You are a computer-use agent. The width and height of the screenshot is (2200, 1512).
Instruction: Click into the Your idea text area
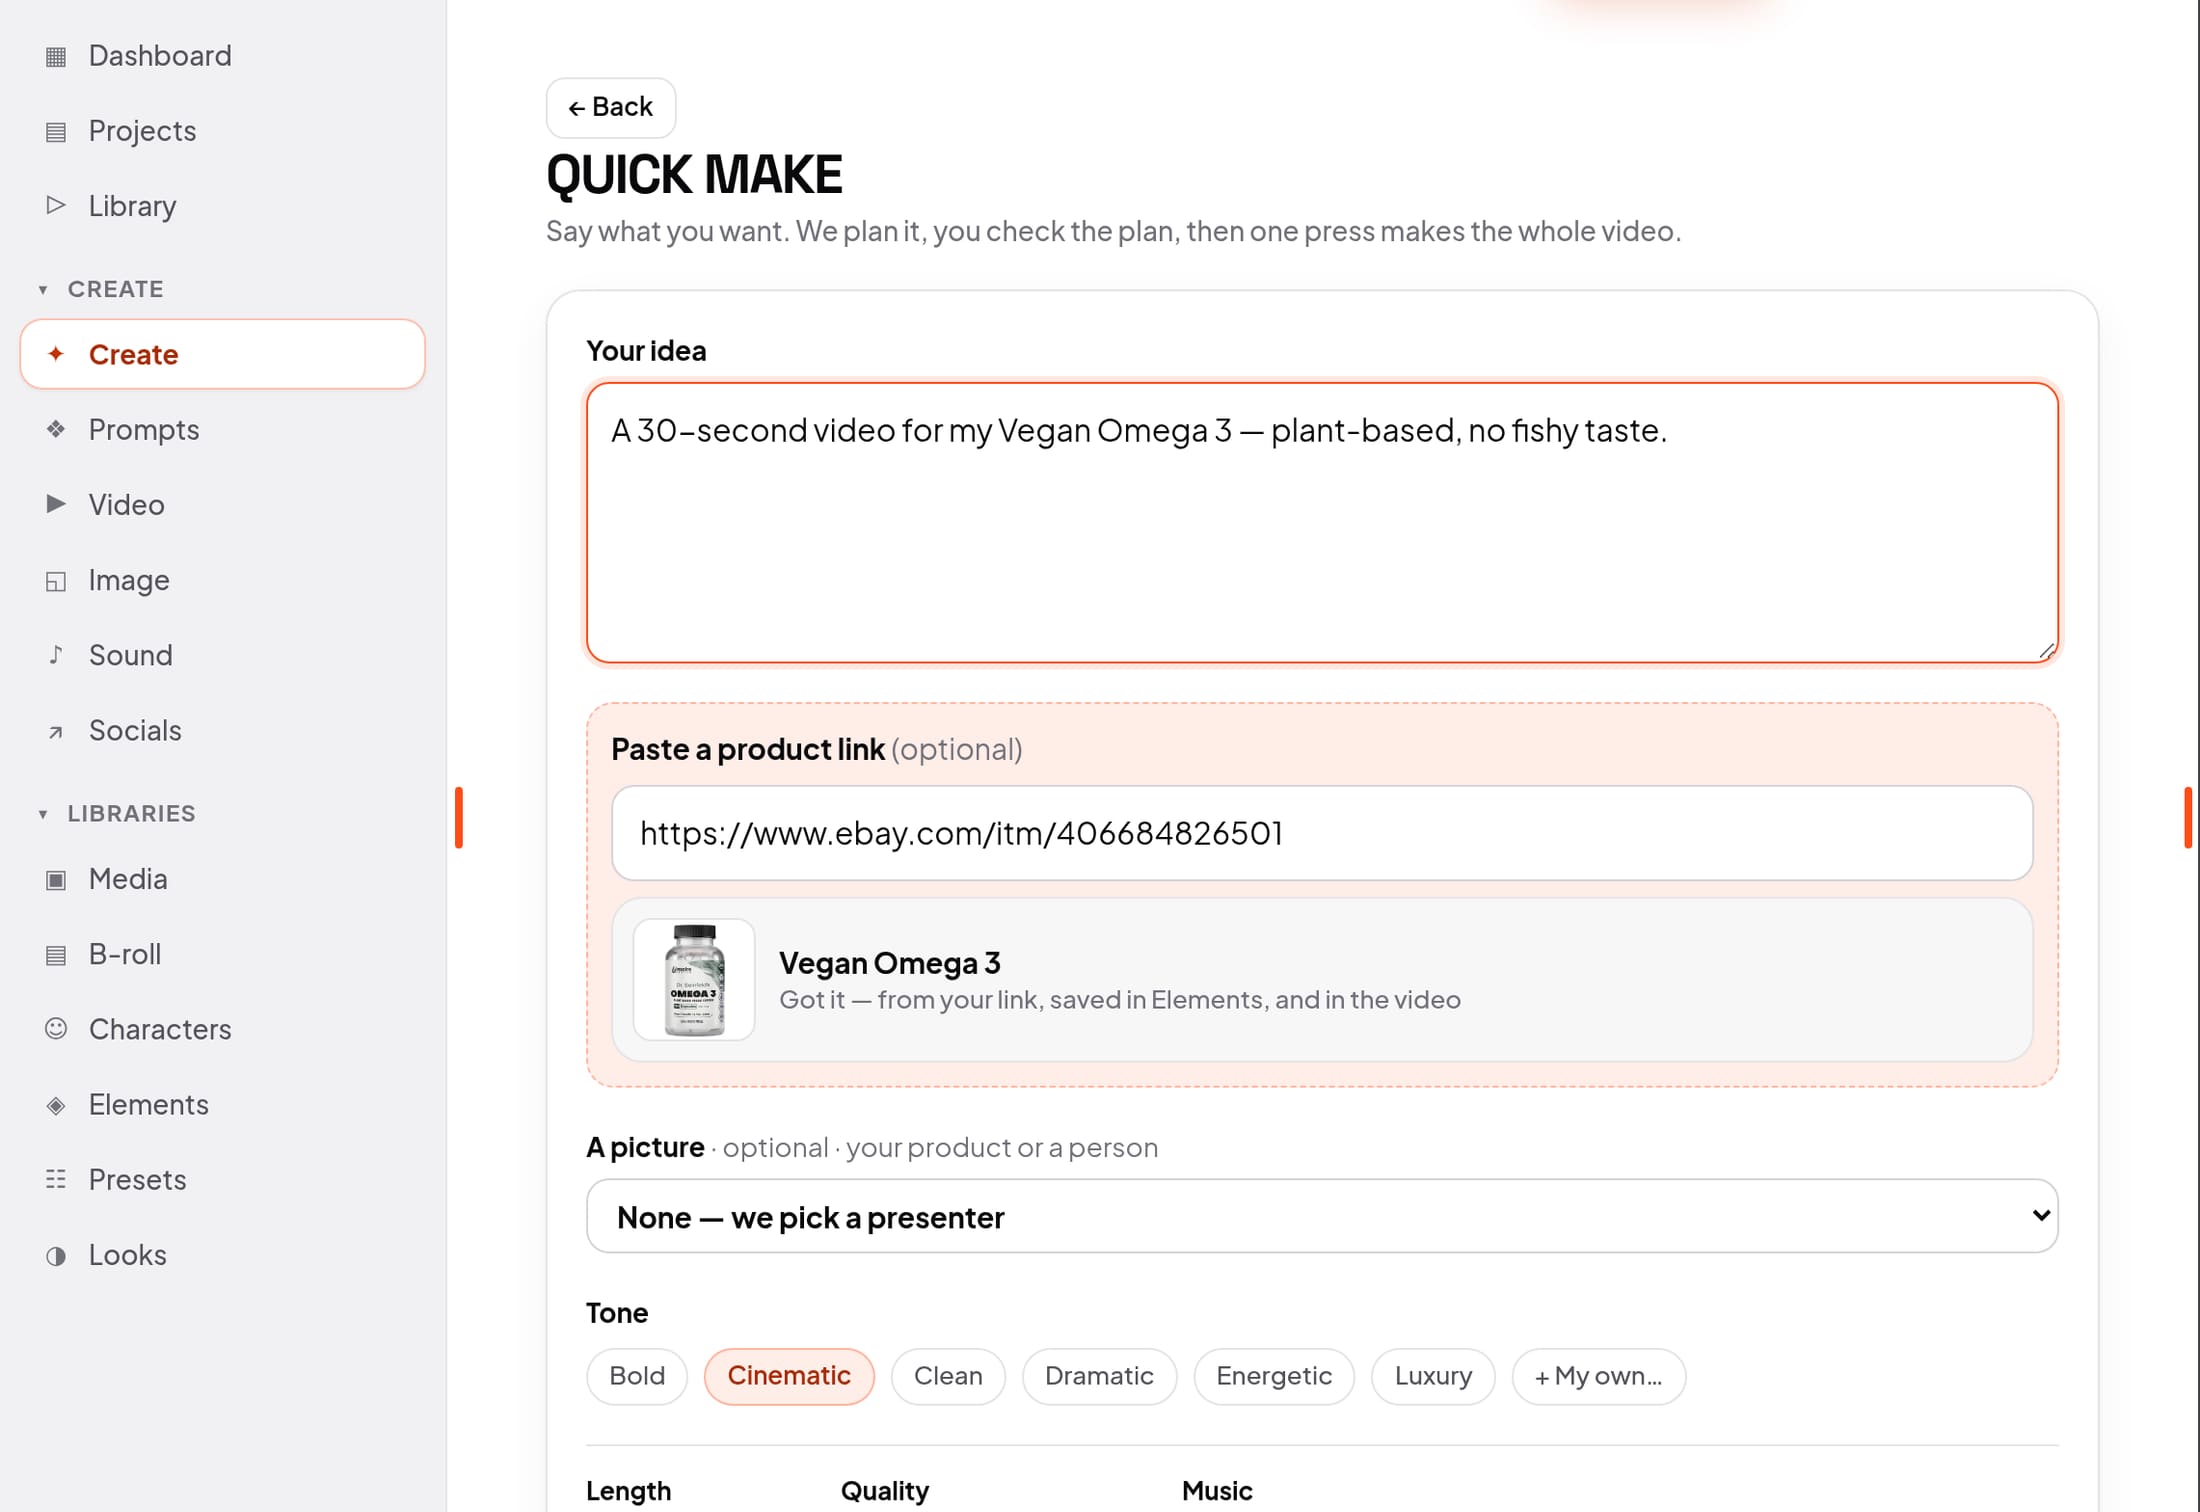(1322, 522)
